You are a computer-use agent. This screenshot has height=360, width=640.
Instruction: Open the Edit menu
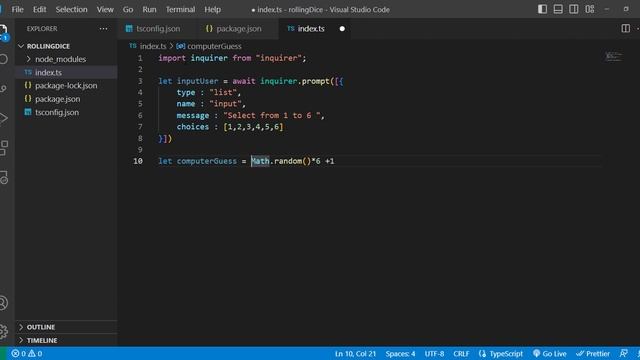click(39, 9)
